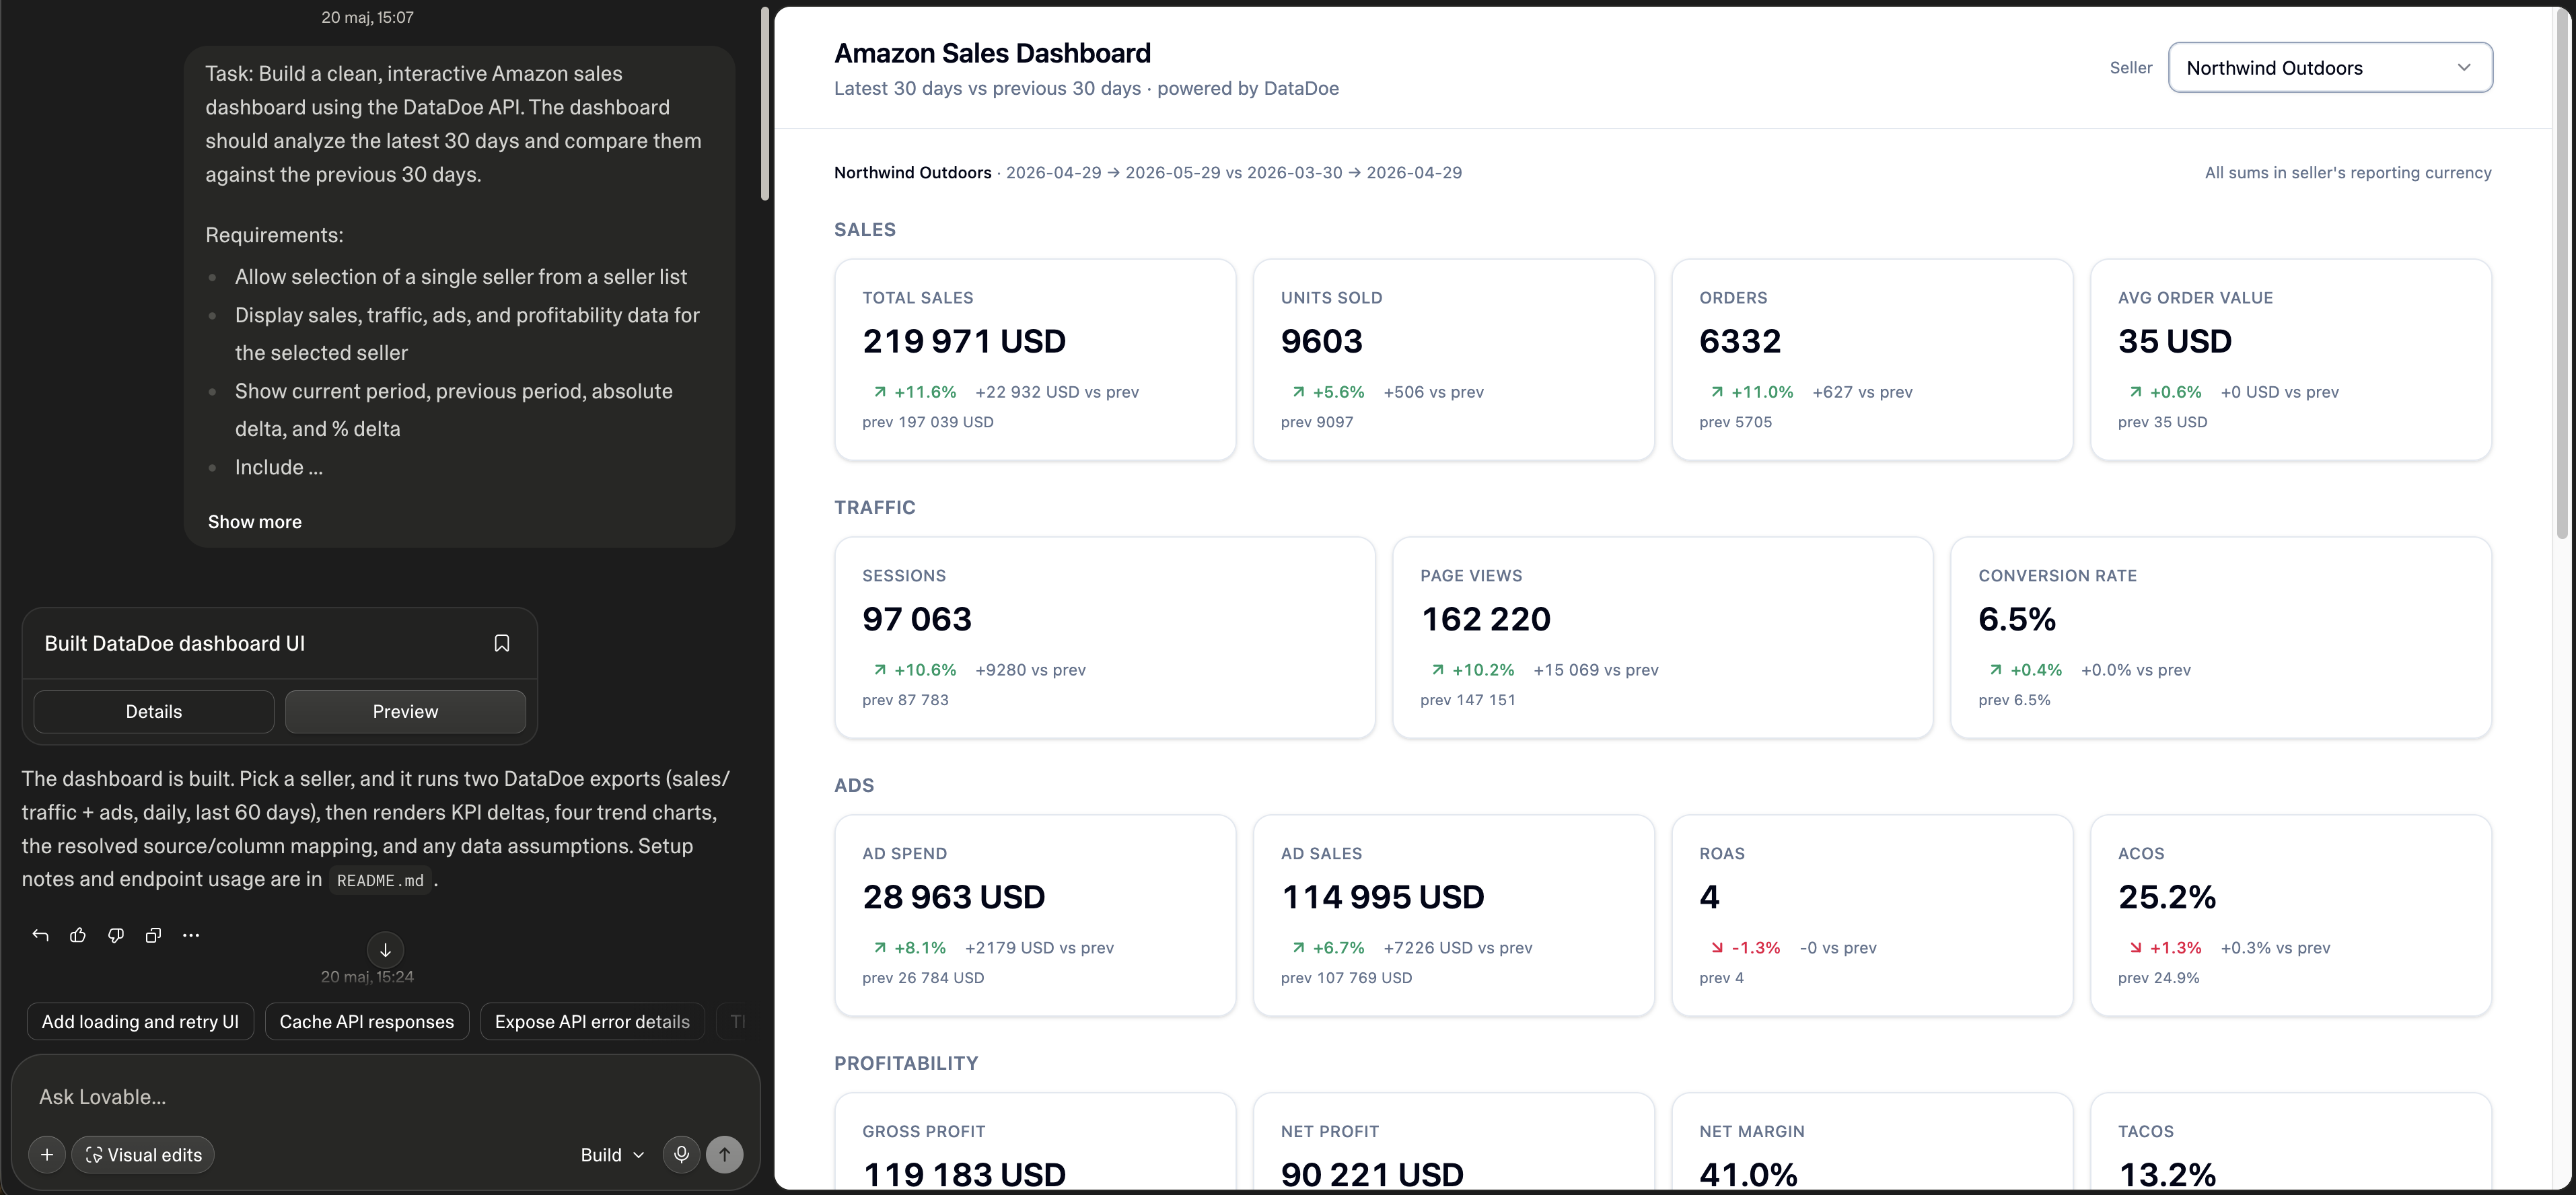Expand the Build mode dropdown
Viewport: 2576px width, 1195px height.
[612, 1155]
